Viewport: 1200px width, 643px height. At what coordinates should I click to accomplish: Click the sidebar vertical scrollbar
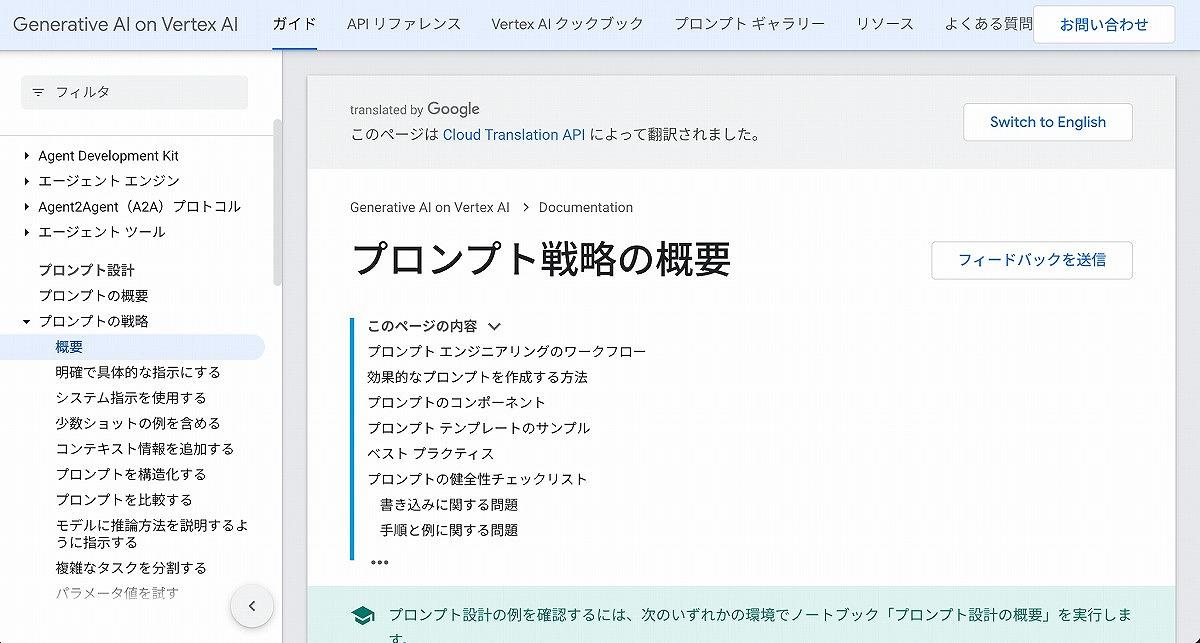[x=277, y=200]
